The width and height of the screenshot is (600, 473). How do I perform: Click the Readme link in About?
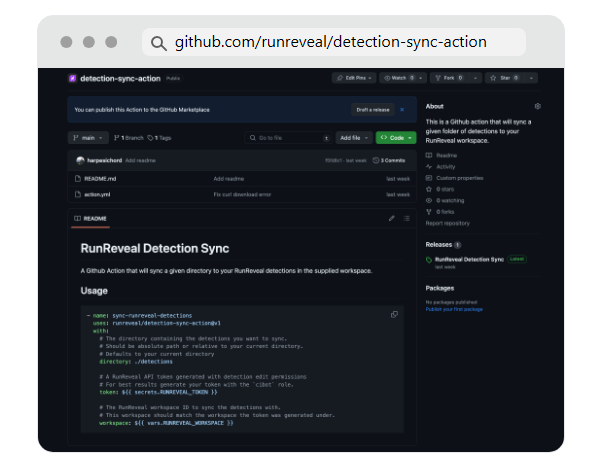click(447, 155)
